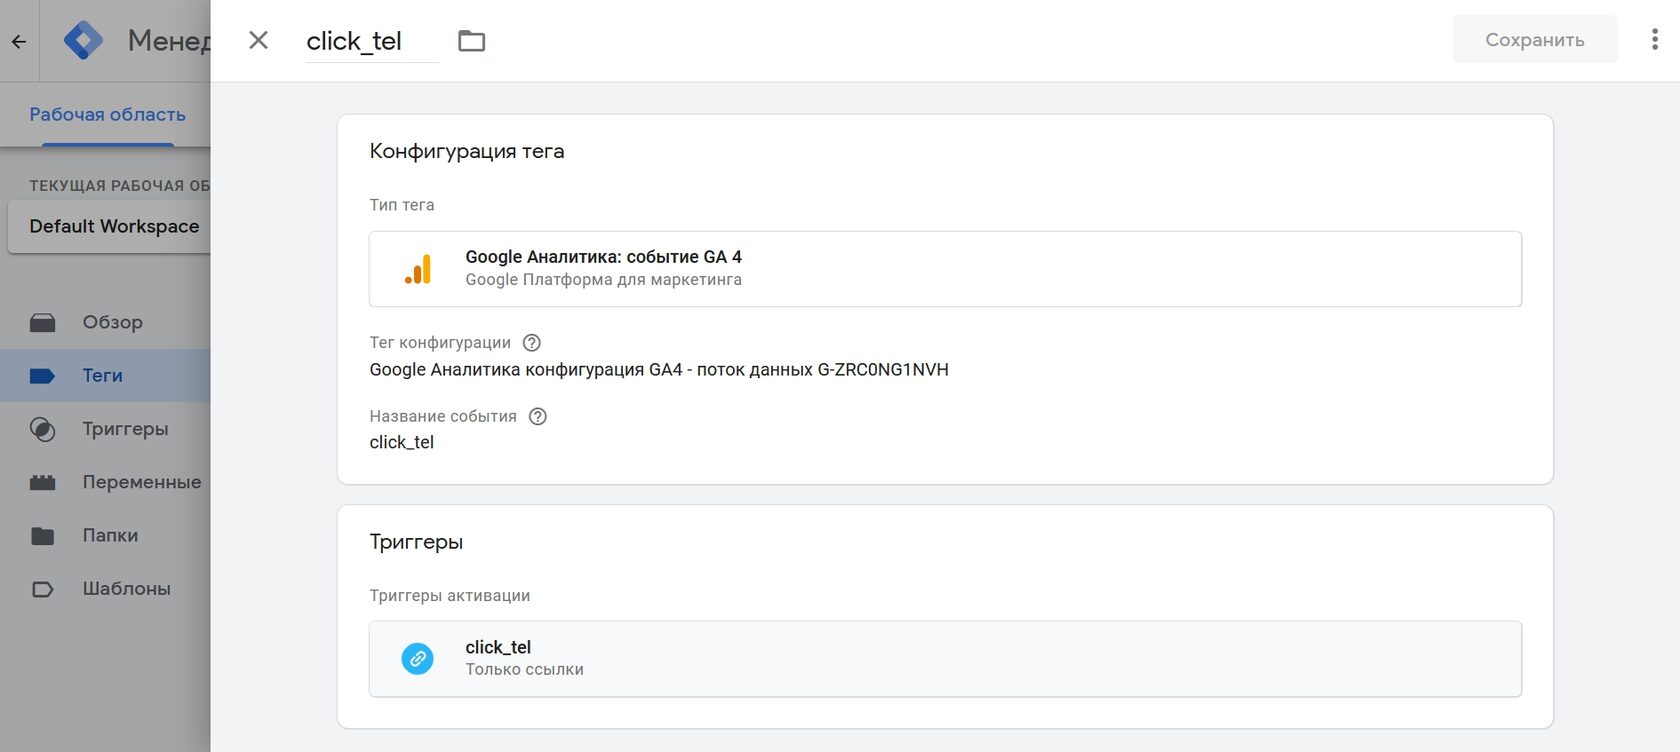Open Папки in the sidebar
The height and width of the screenshot is (752, 1680).
105,535
